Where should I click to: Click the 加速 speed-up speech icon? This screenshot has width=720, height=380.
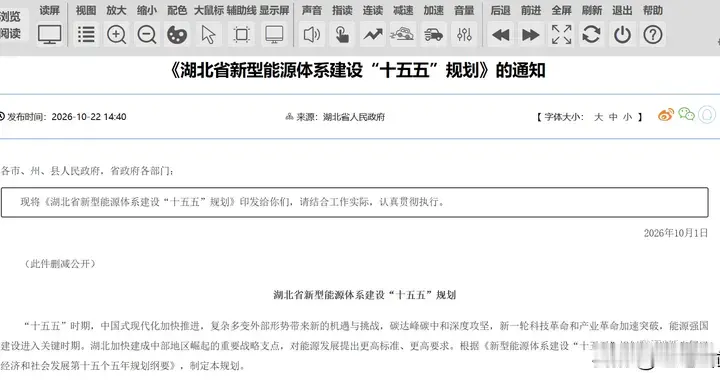[x=433, y=34]
